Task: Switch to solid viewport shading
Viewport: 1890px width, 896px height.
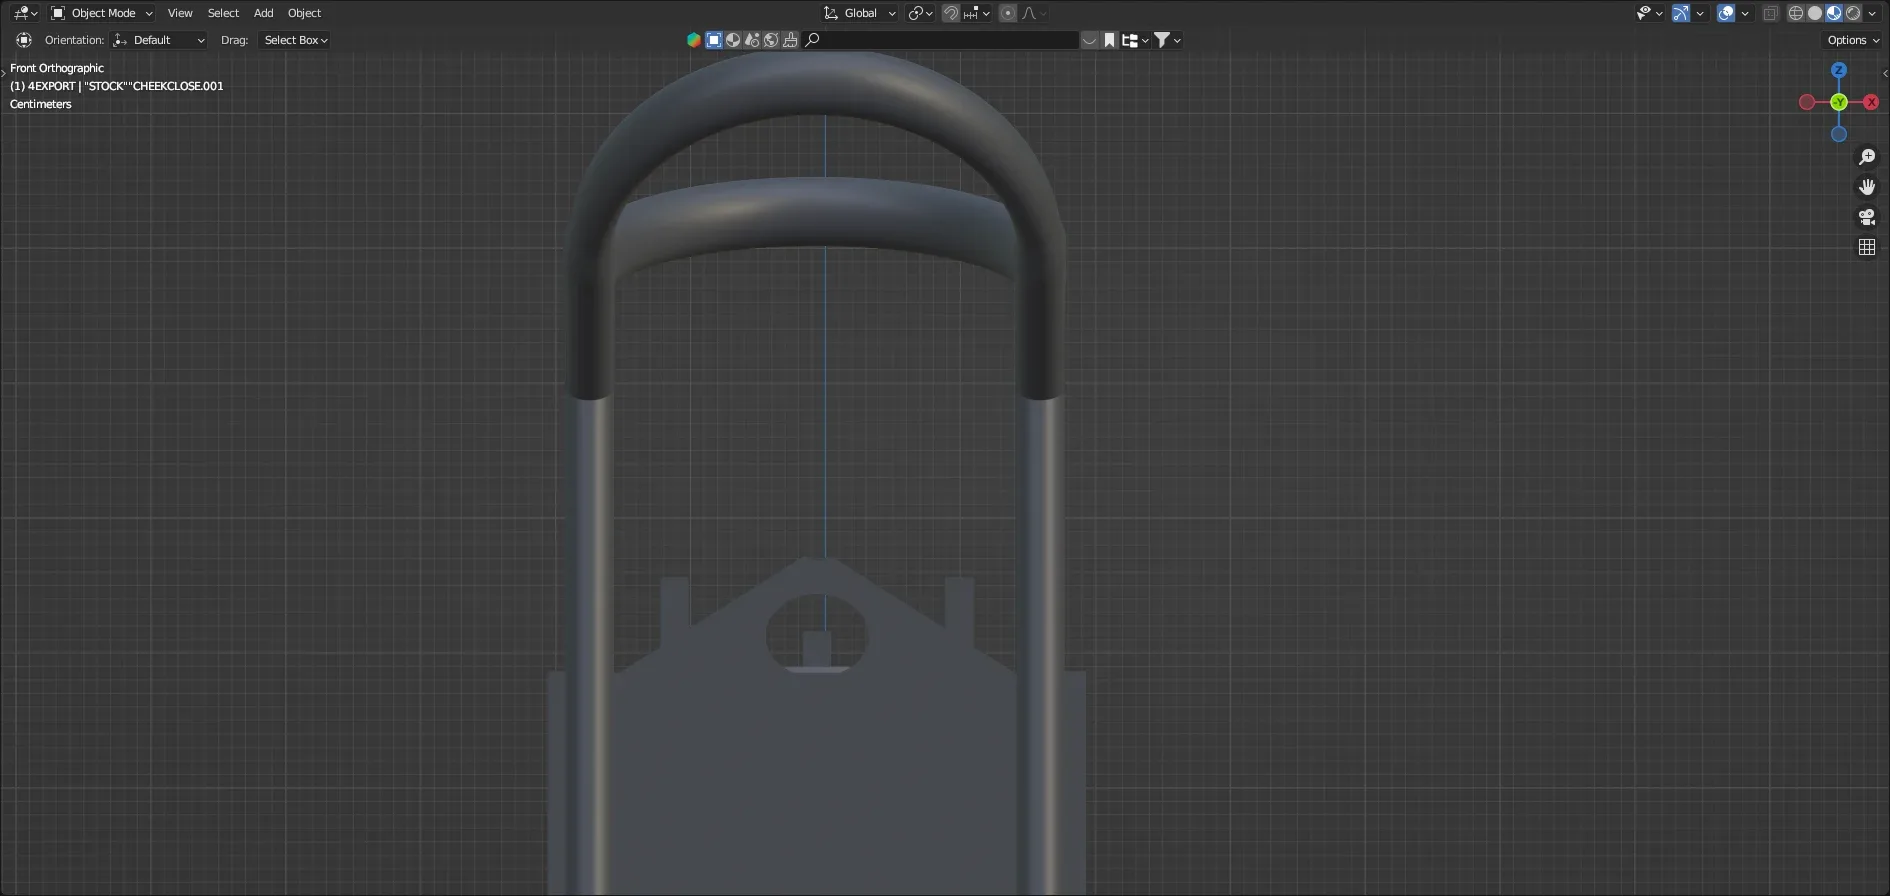Action: pos(1815,13)
